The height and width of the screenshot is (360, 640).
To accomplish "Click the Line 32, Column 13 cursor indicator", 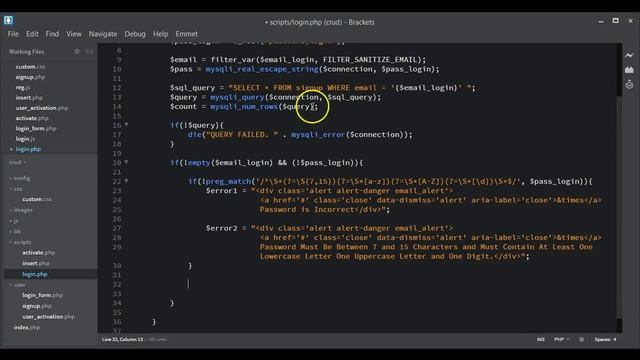I will coord(122,339).
